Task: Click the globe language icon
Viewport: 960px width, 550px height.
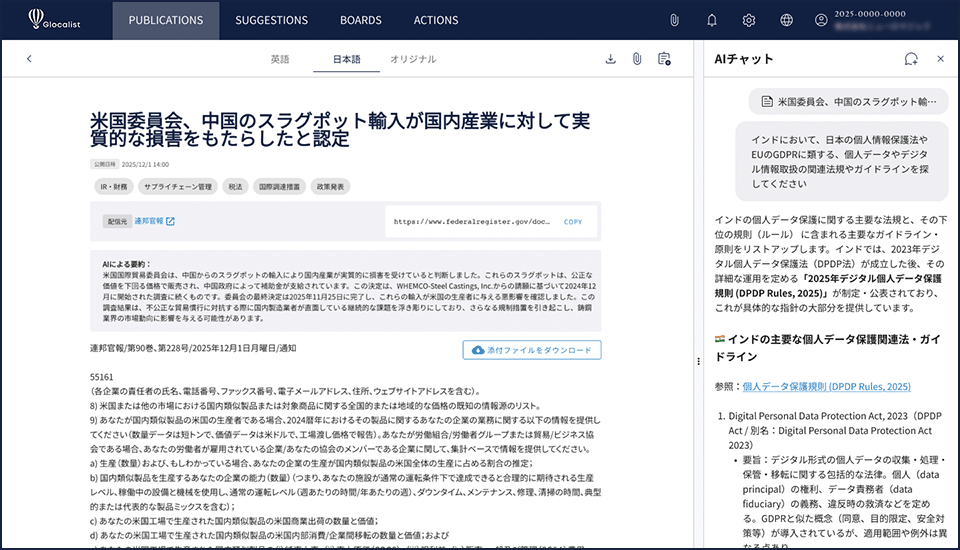Action: coord(786,20)
